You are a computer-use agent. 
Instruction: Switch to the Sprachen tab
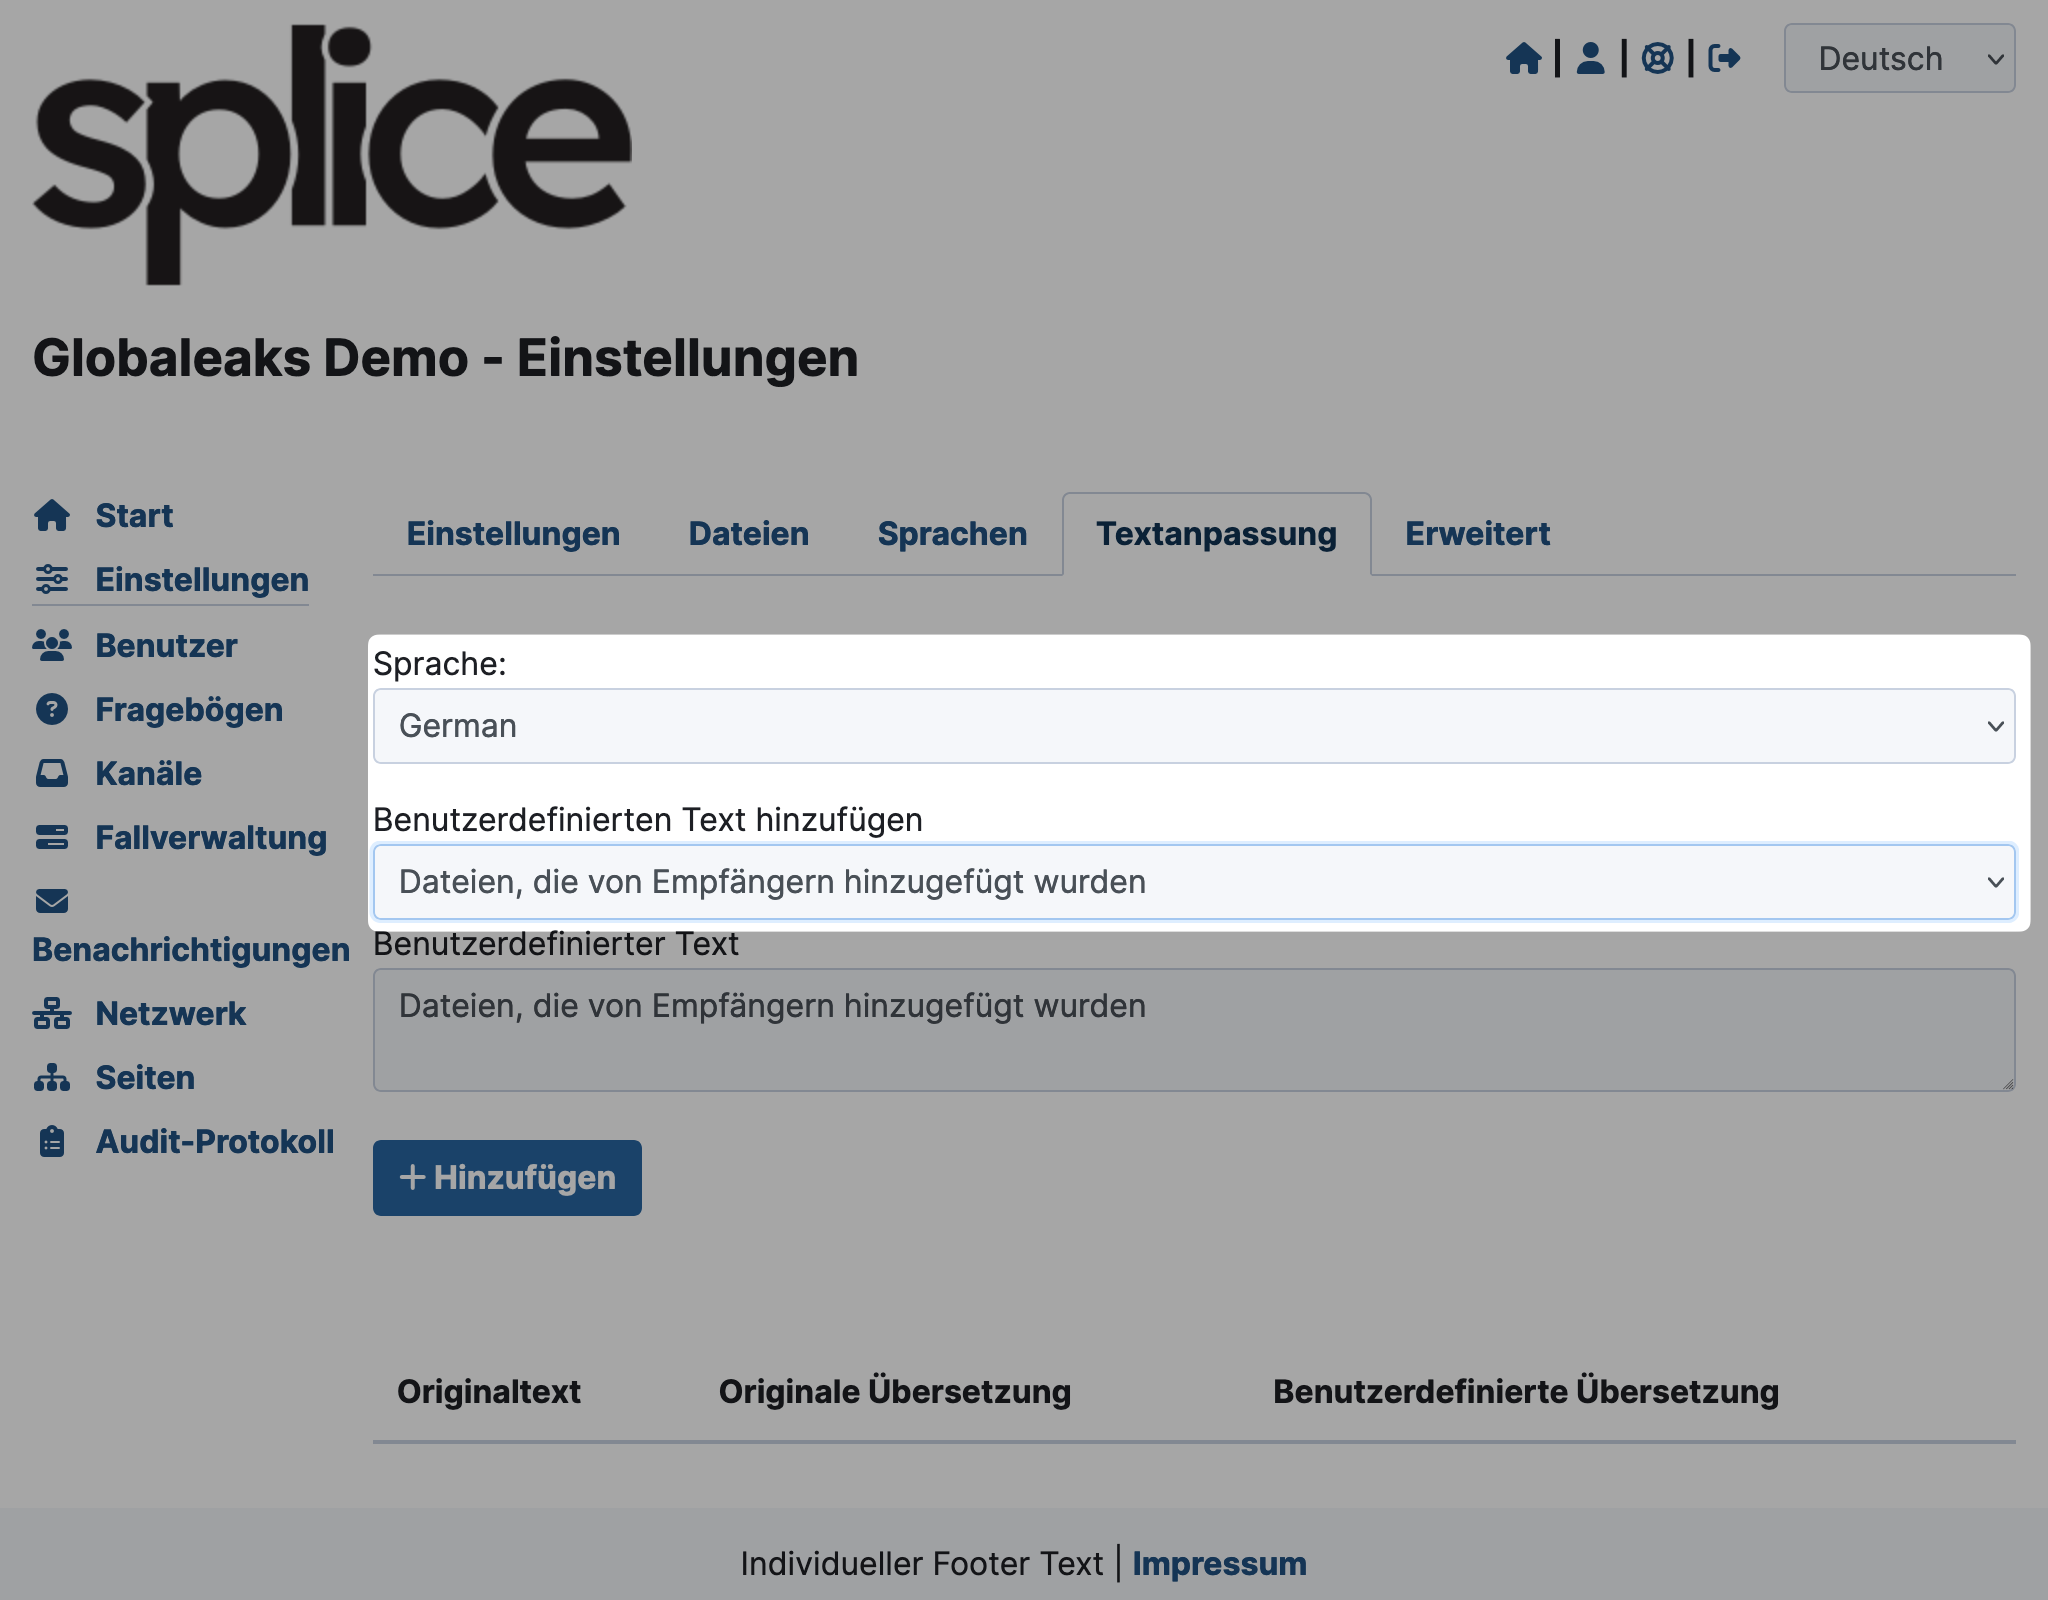click(952, 534)
